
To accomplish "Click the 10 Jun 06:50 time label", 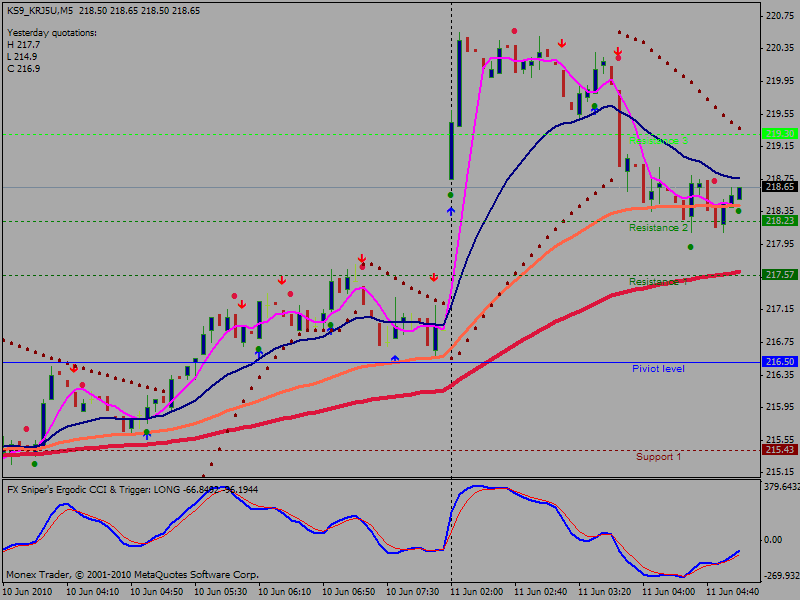I will coord(349,592).
